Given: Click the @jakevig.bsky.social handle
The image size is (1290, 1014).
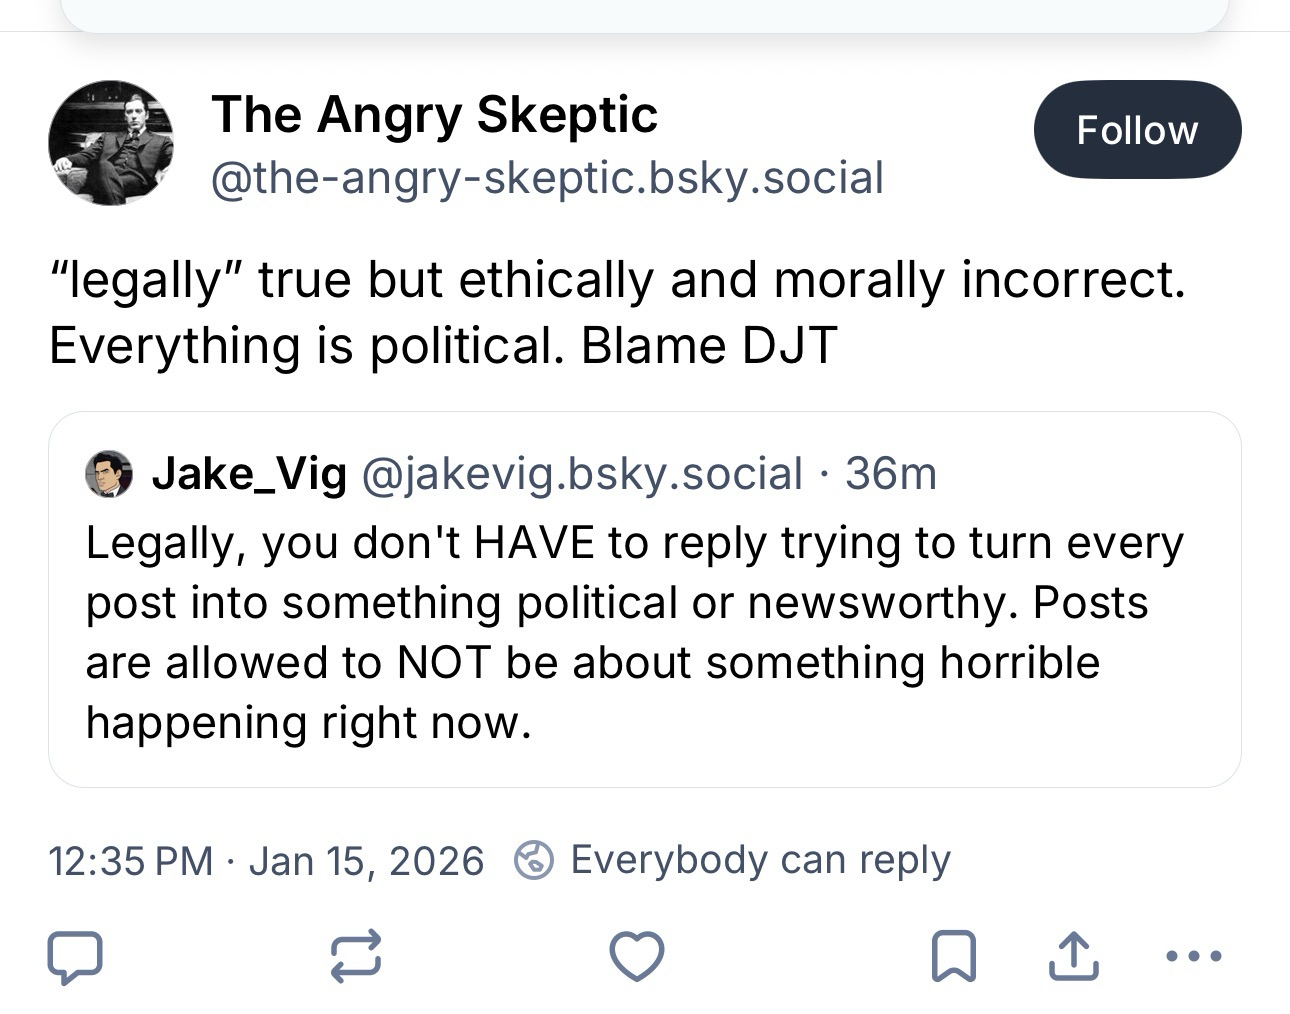Looking at the screenshot, I should (x=580, y=474).
